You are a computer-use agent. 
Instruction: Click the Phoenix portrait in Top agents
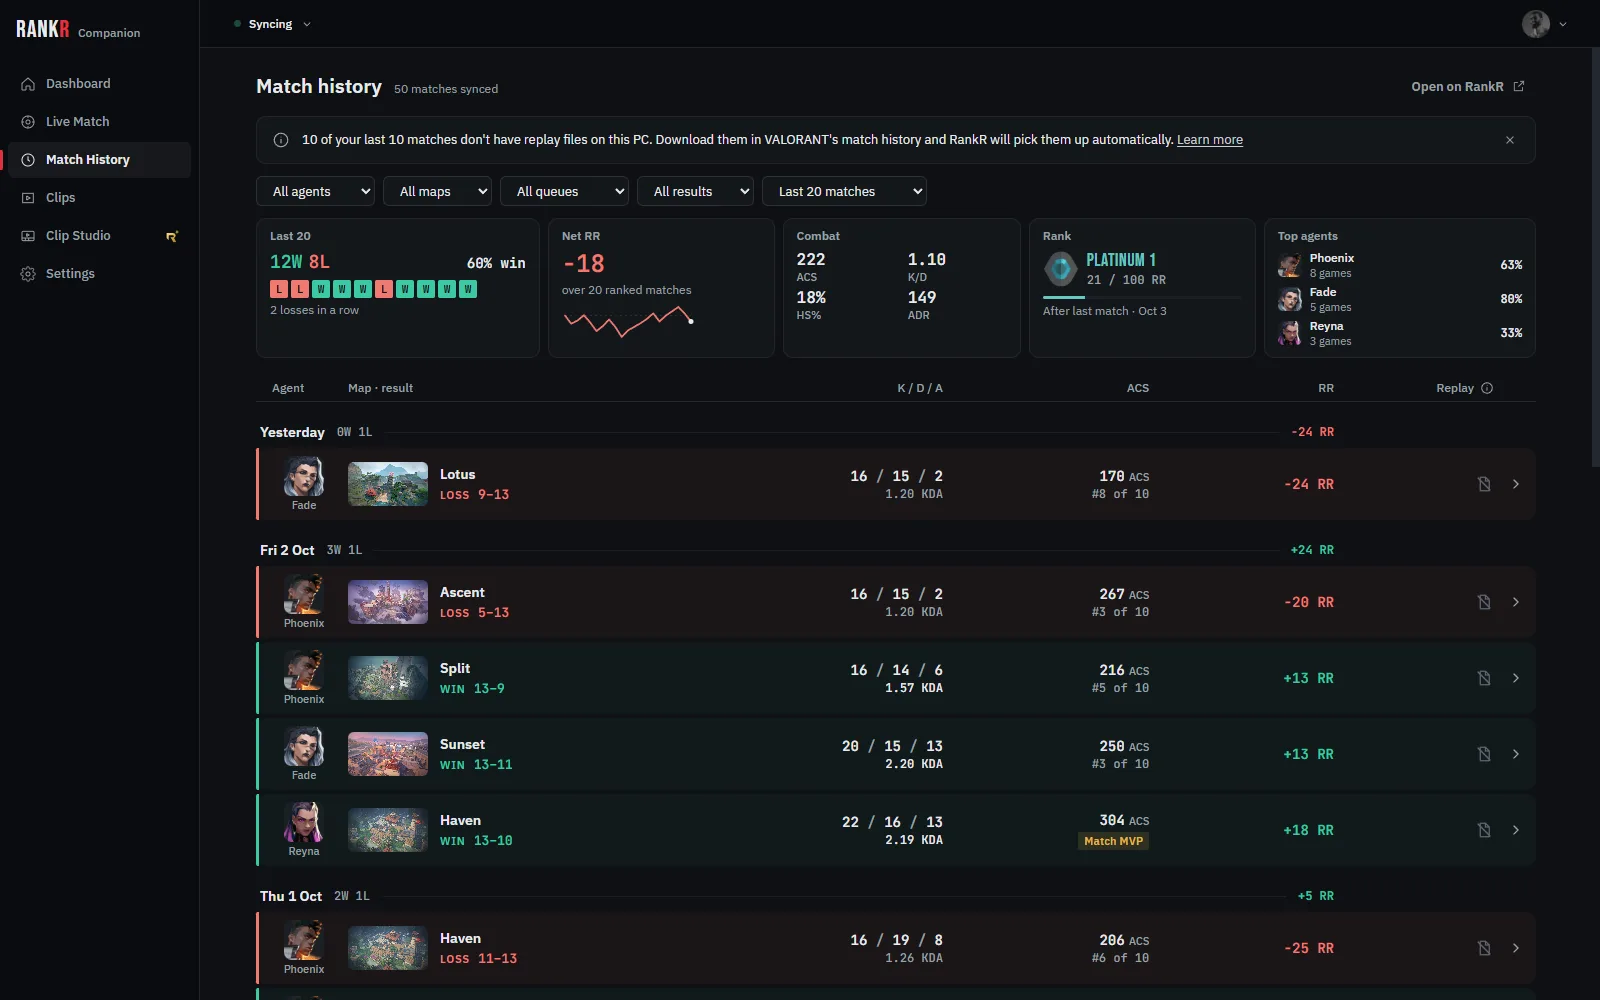click(x=1290, y=265)
